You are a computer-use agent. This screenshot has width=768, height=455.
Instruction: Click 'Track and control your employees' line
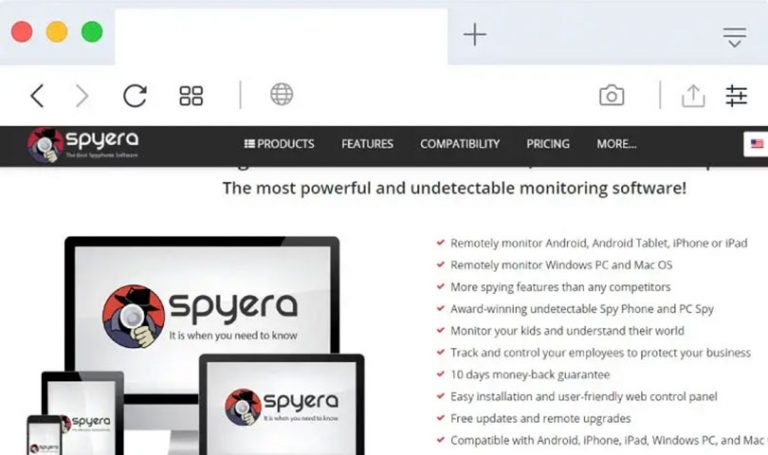pyautogui.click(x=600, y=353)
